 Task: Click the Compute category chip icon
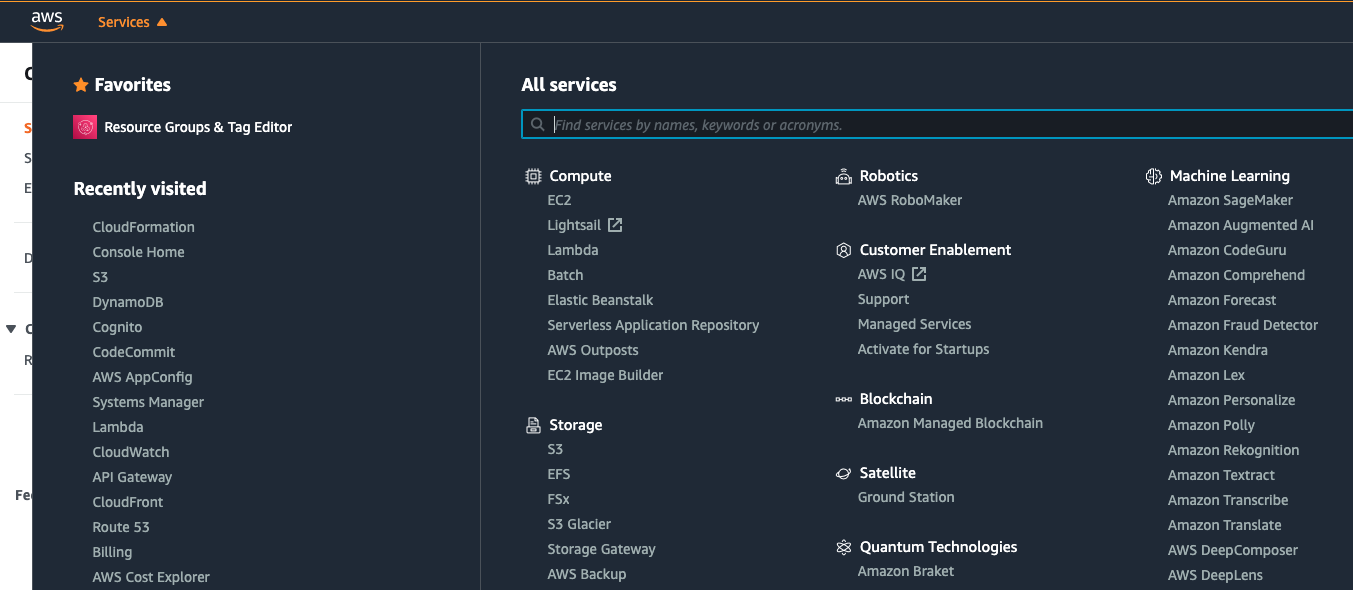533,176
